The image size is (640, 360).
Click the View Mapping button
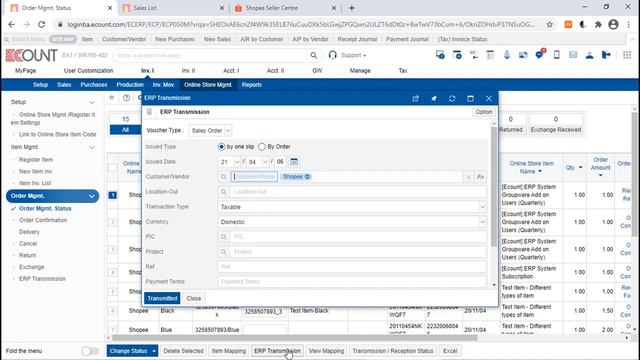pyautogui.click(x=327, y=351)
